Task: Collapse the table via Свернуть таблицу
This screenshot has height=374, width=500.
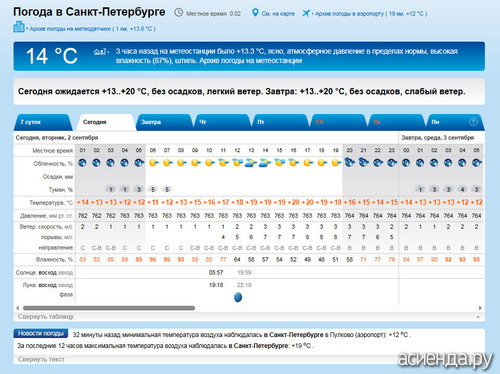Action: tap(46, 317)
